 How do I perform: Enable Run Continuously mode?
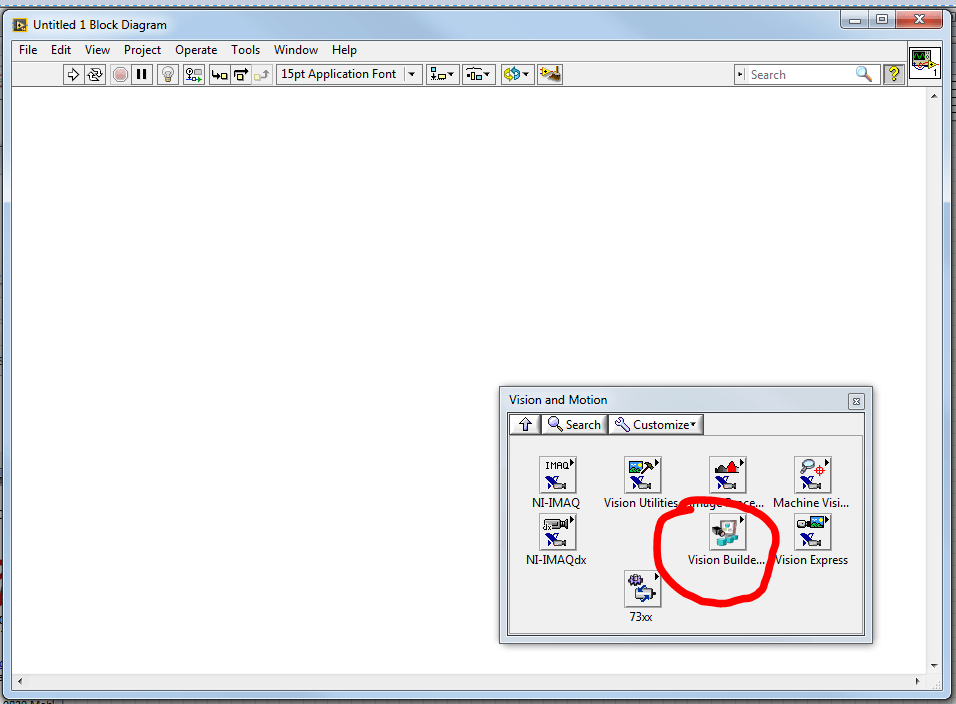coord(95,74)
